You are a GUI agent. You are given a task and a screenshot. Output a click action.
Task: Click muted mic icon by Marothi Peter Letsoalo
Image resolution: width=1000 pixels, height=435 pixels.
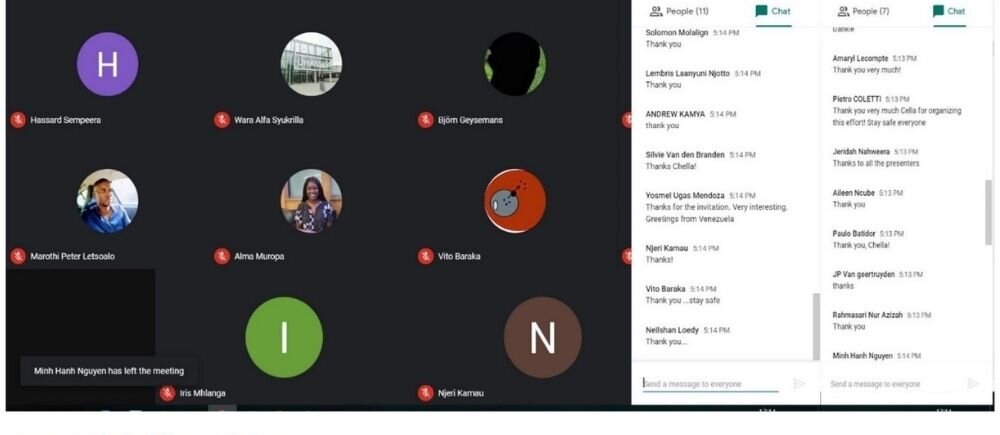point(17,256)
